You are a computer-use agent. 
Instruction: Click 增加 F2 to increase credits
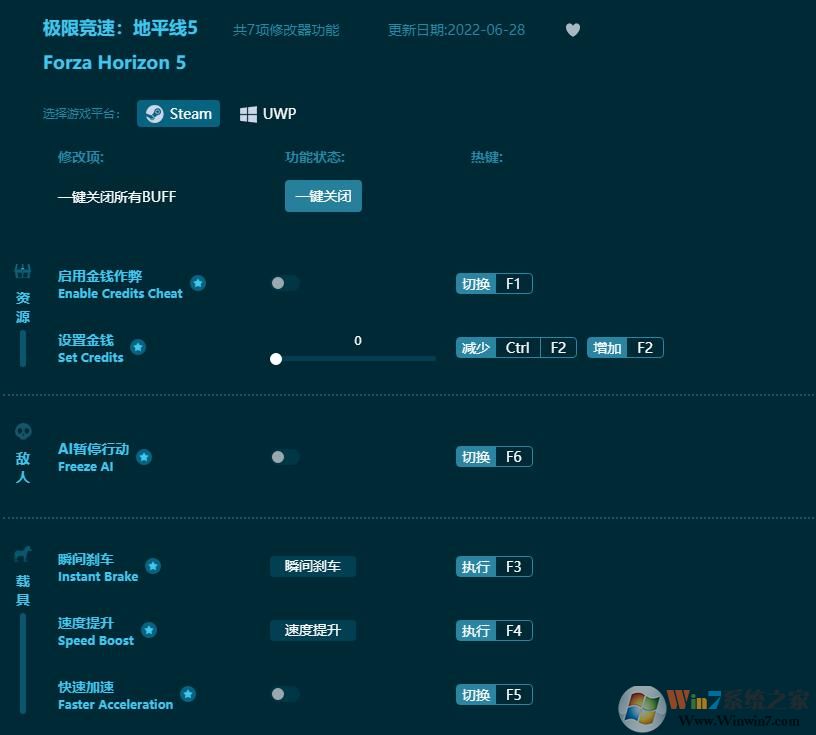click(624, 347)
